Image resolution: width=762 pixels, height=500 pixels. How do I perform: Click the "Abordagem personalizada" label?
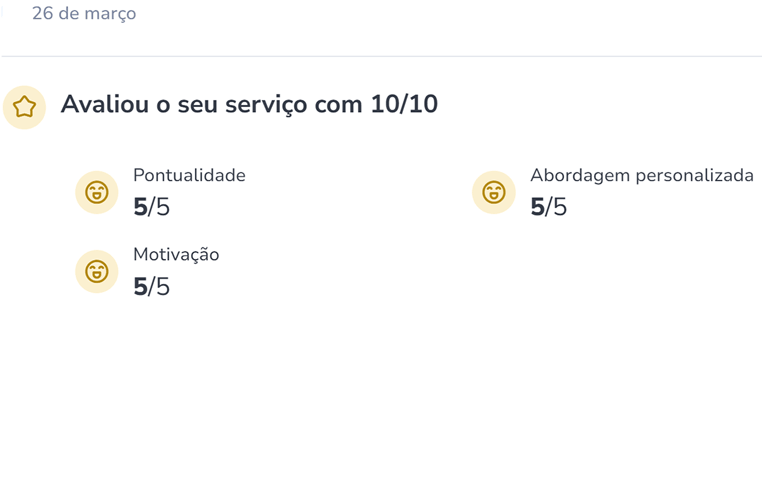[641, 176]
